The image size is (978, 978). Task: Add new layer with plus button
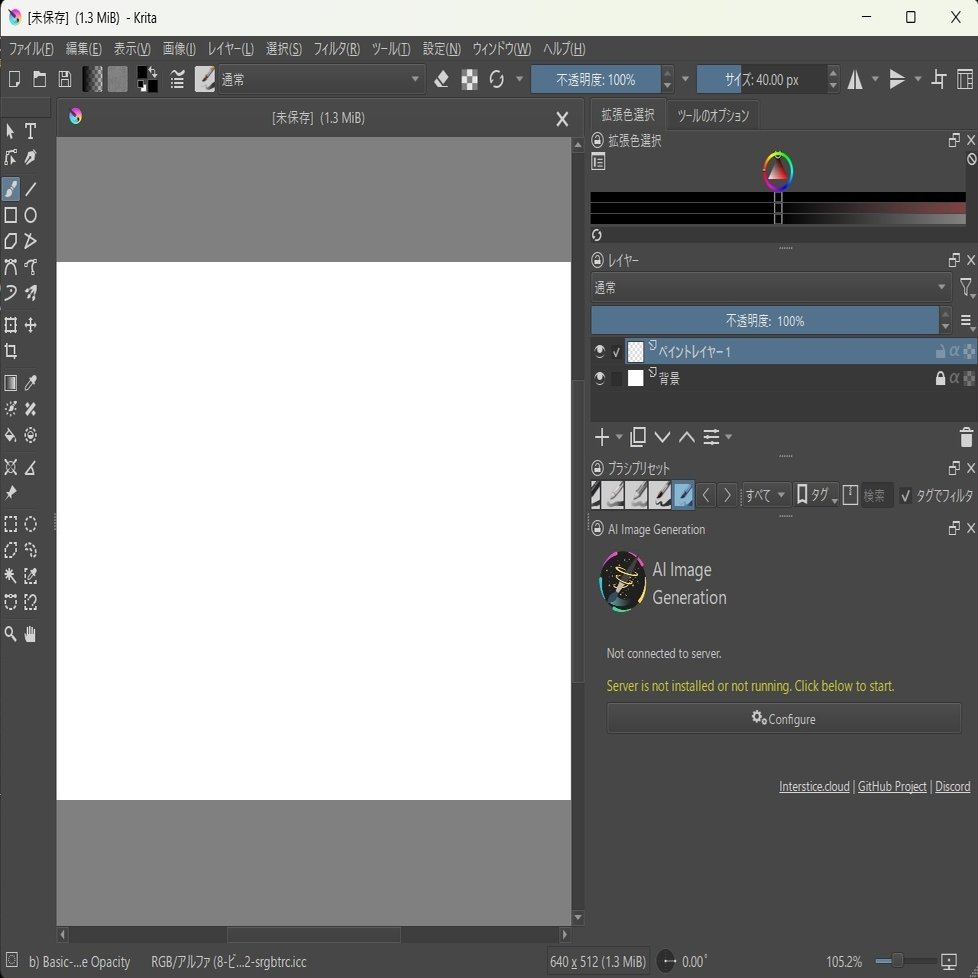(602, 437)
